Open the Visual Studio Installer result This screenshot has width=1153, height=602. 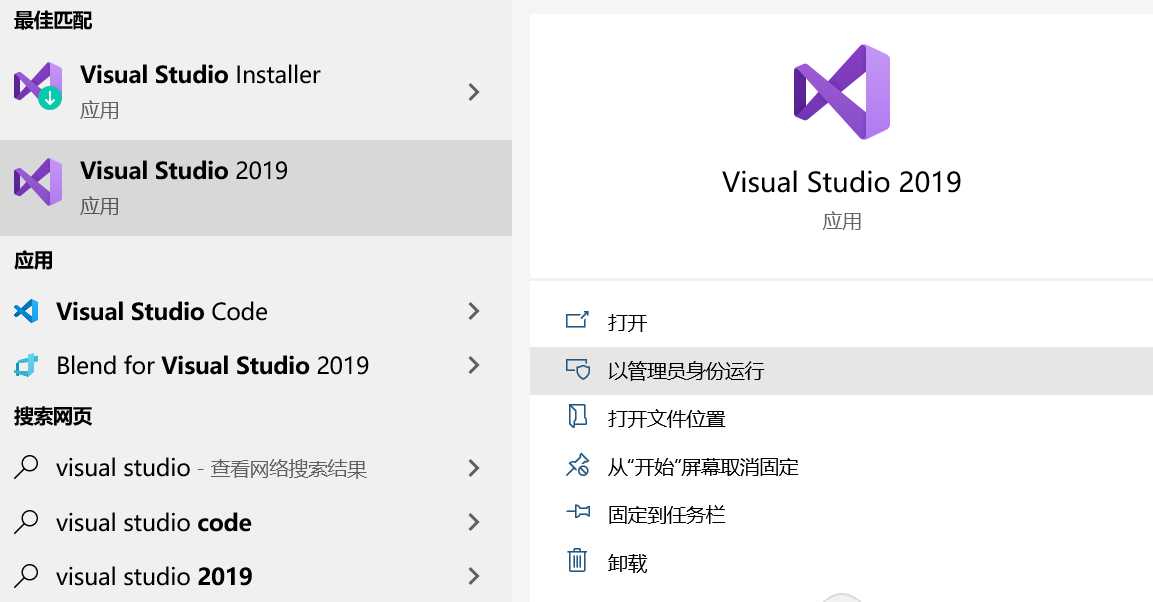256,92
